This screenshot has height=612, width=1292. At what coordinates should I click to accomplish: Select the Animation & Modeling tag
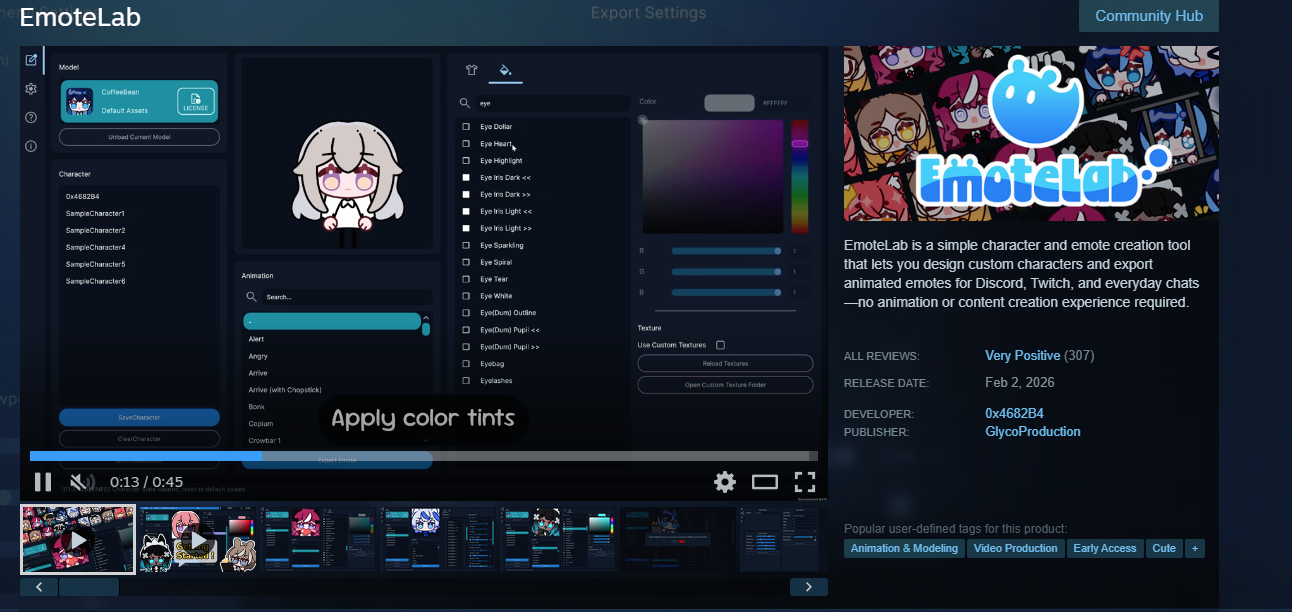pos(904,548)
